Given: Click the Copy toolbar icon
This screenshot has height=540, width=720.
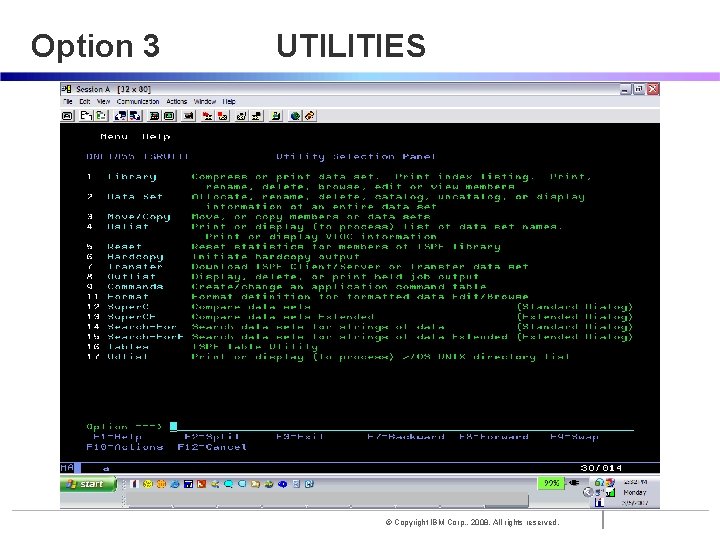Looking at the screenshot, I should tap(86, 116).
